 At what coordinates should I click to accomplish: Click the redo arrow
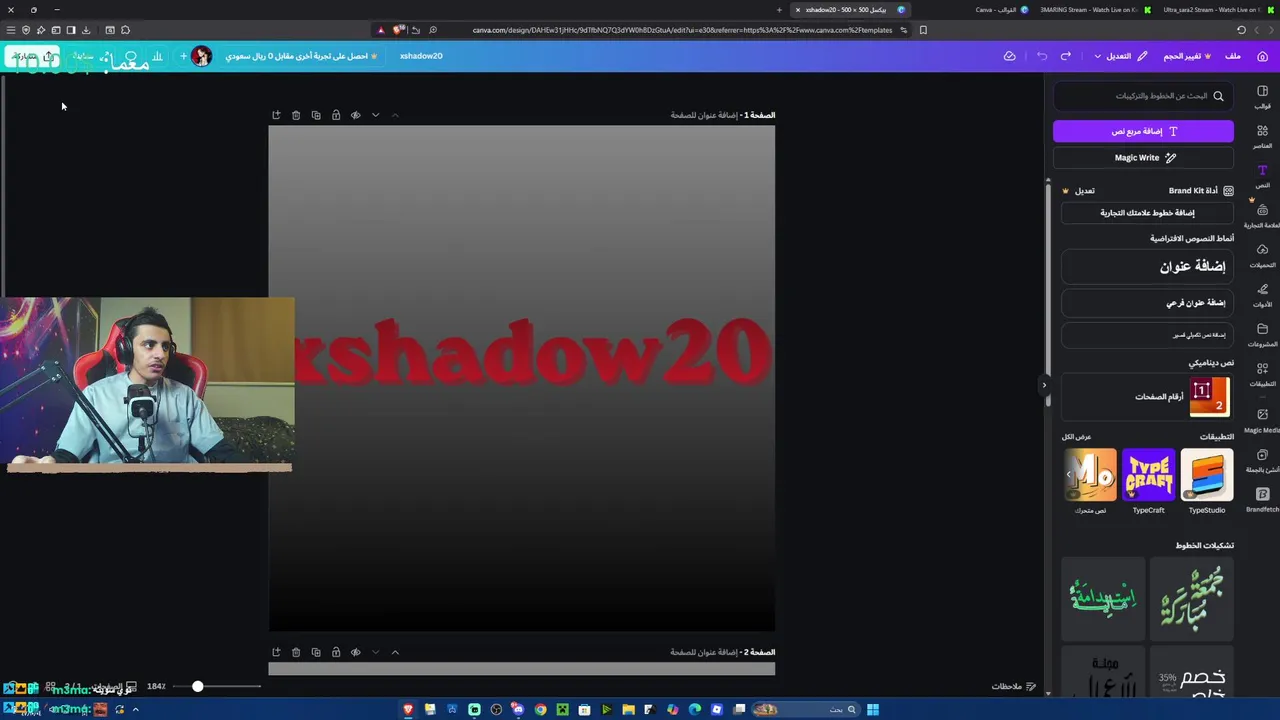pos(1066,56)
